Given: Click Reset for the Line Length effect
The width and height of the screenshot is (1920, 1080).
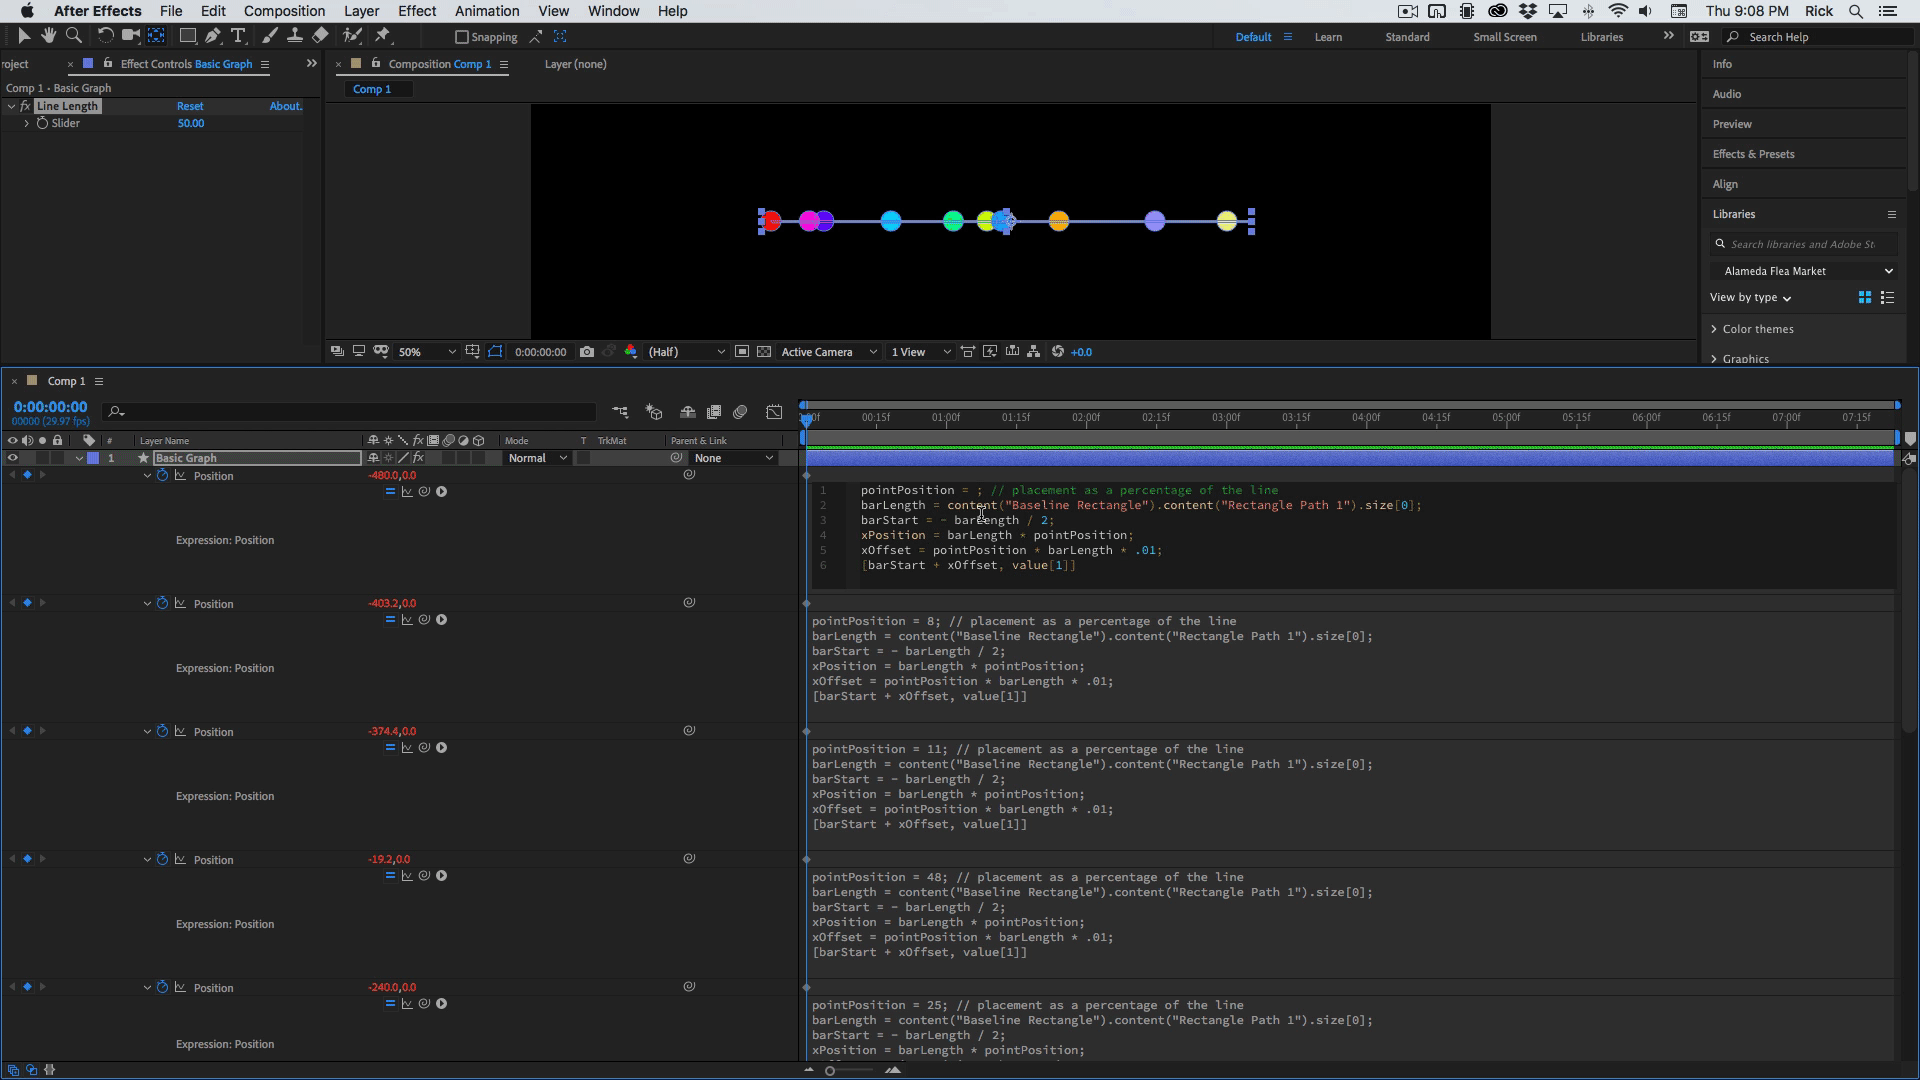Looking at the screenshot, I should click(x=190, y=106).
